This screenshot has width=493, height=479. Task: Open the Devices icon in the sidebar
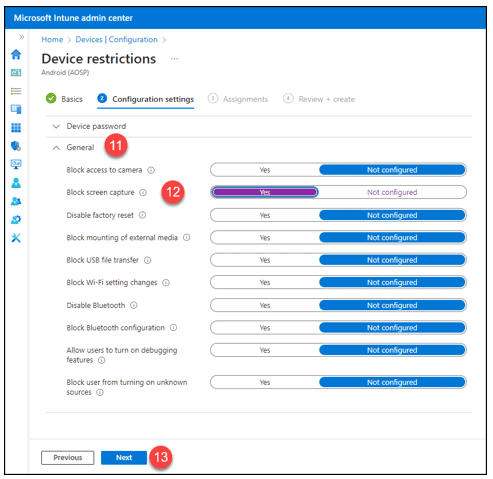[x=16, y=109]
